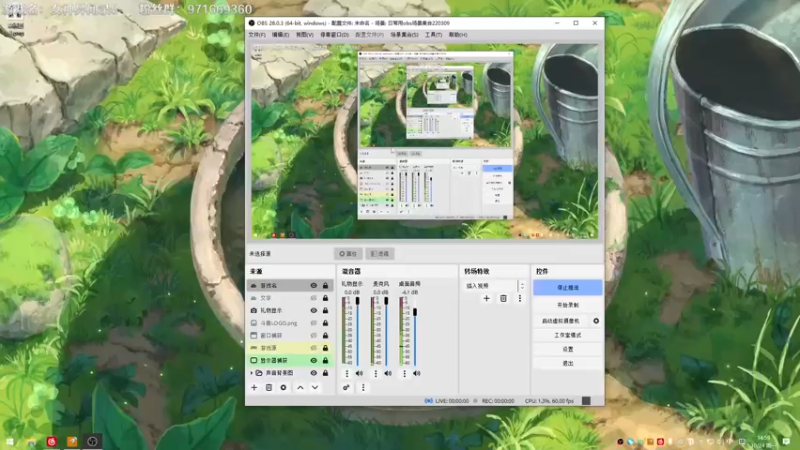Open source properties gear in sources toolbar
This screenshot has height=450, width=800.
pos(283,388)
